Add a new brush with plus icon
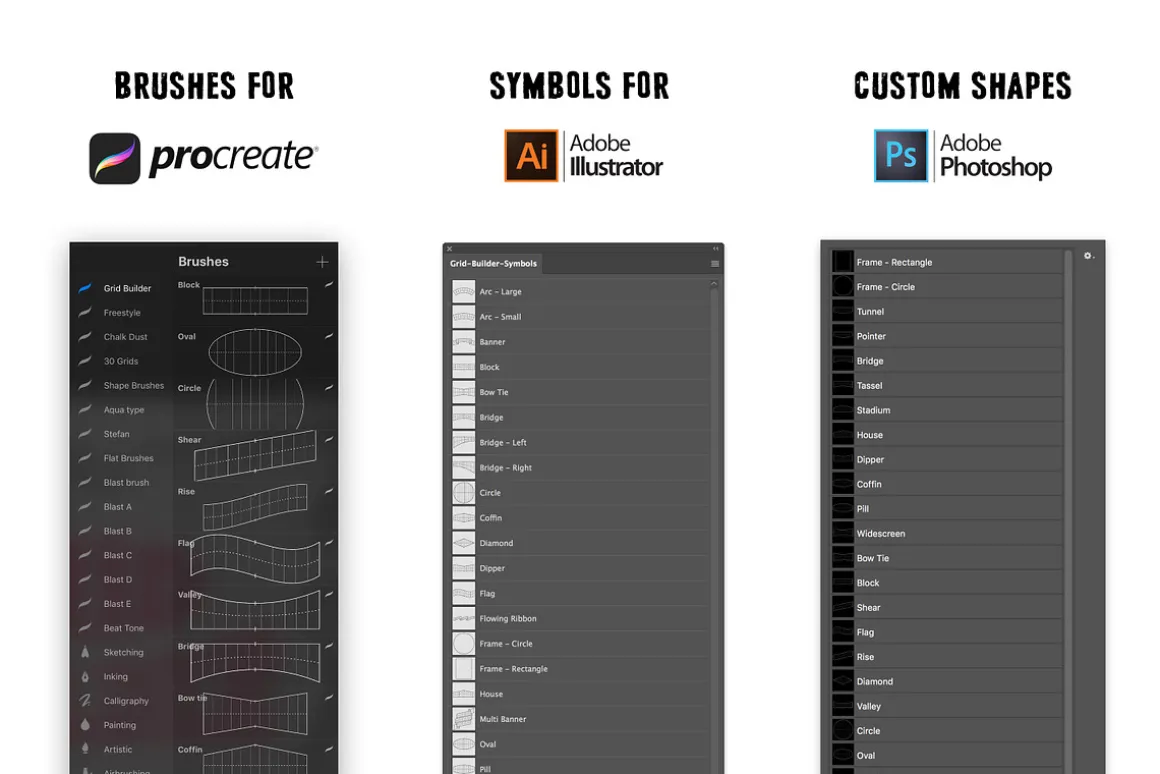This screenshot has width=1160, height=774. click(x=322, y=262)
